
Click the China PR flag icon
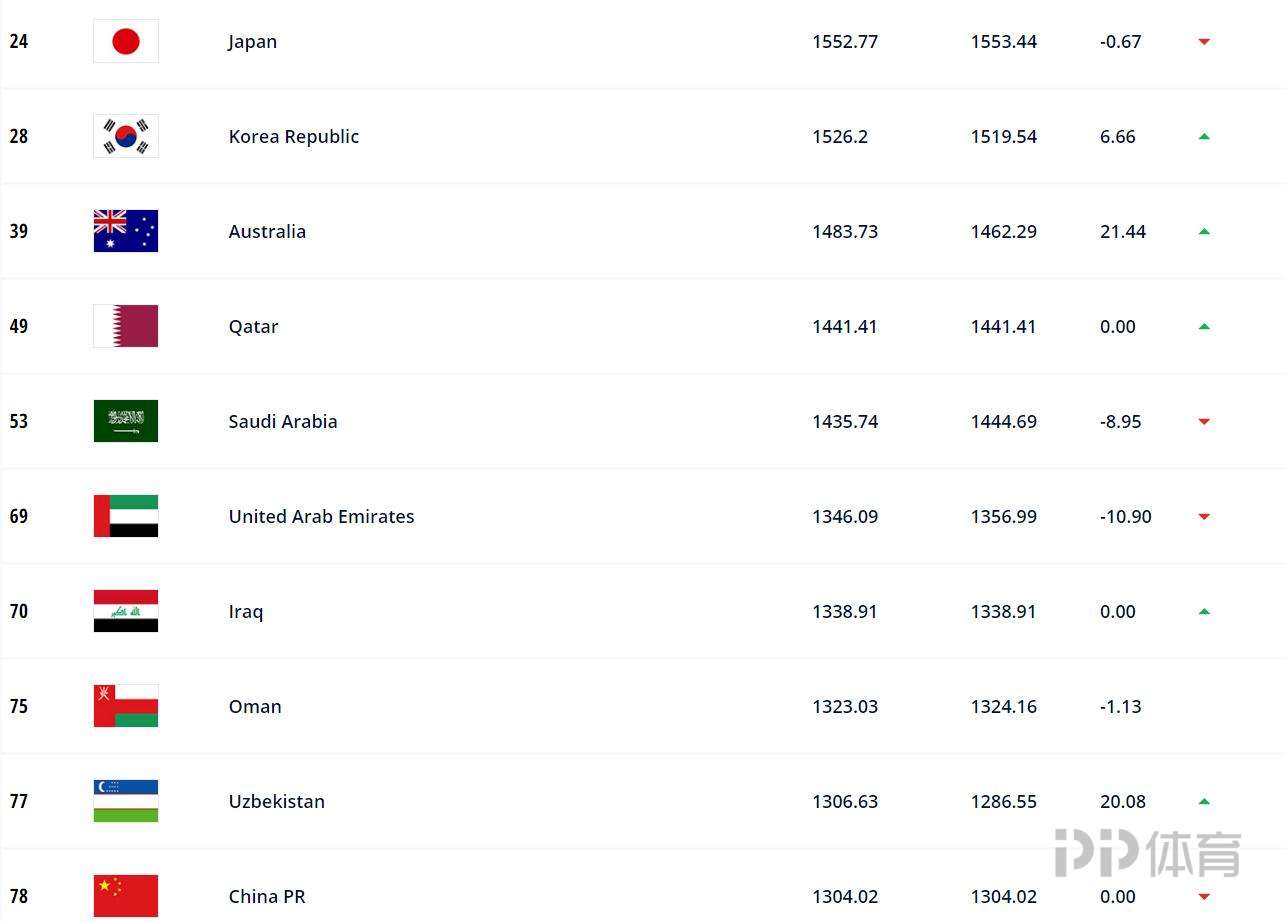[126, 896]
